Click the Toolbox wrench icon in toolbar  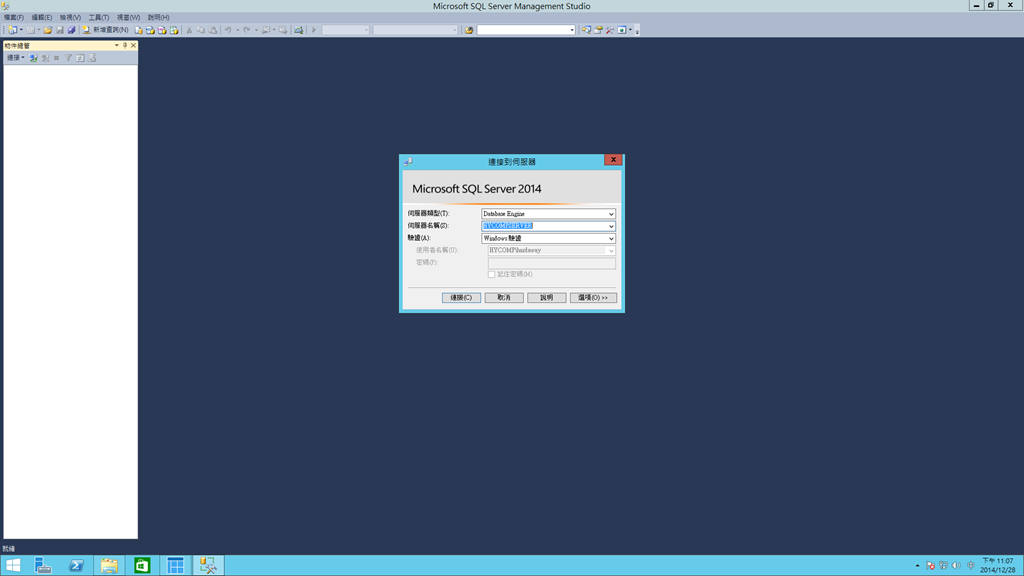click(609, 30)
